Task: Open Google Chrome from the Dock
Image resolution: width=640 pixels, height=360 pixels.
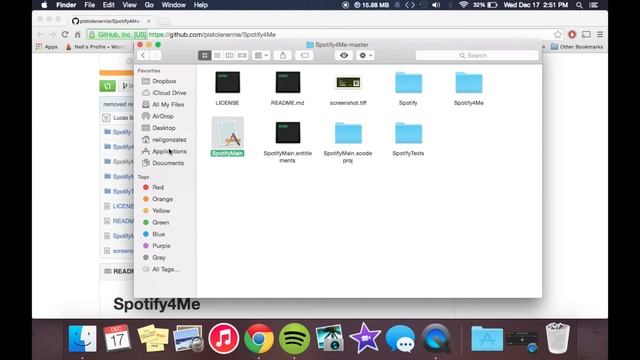Action: pos(259,338)
